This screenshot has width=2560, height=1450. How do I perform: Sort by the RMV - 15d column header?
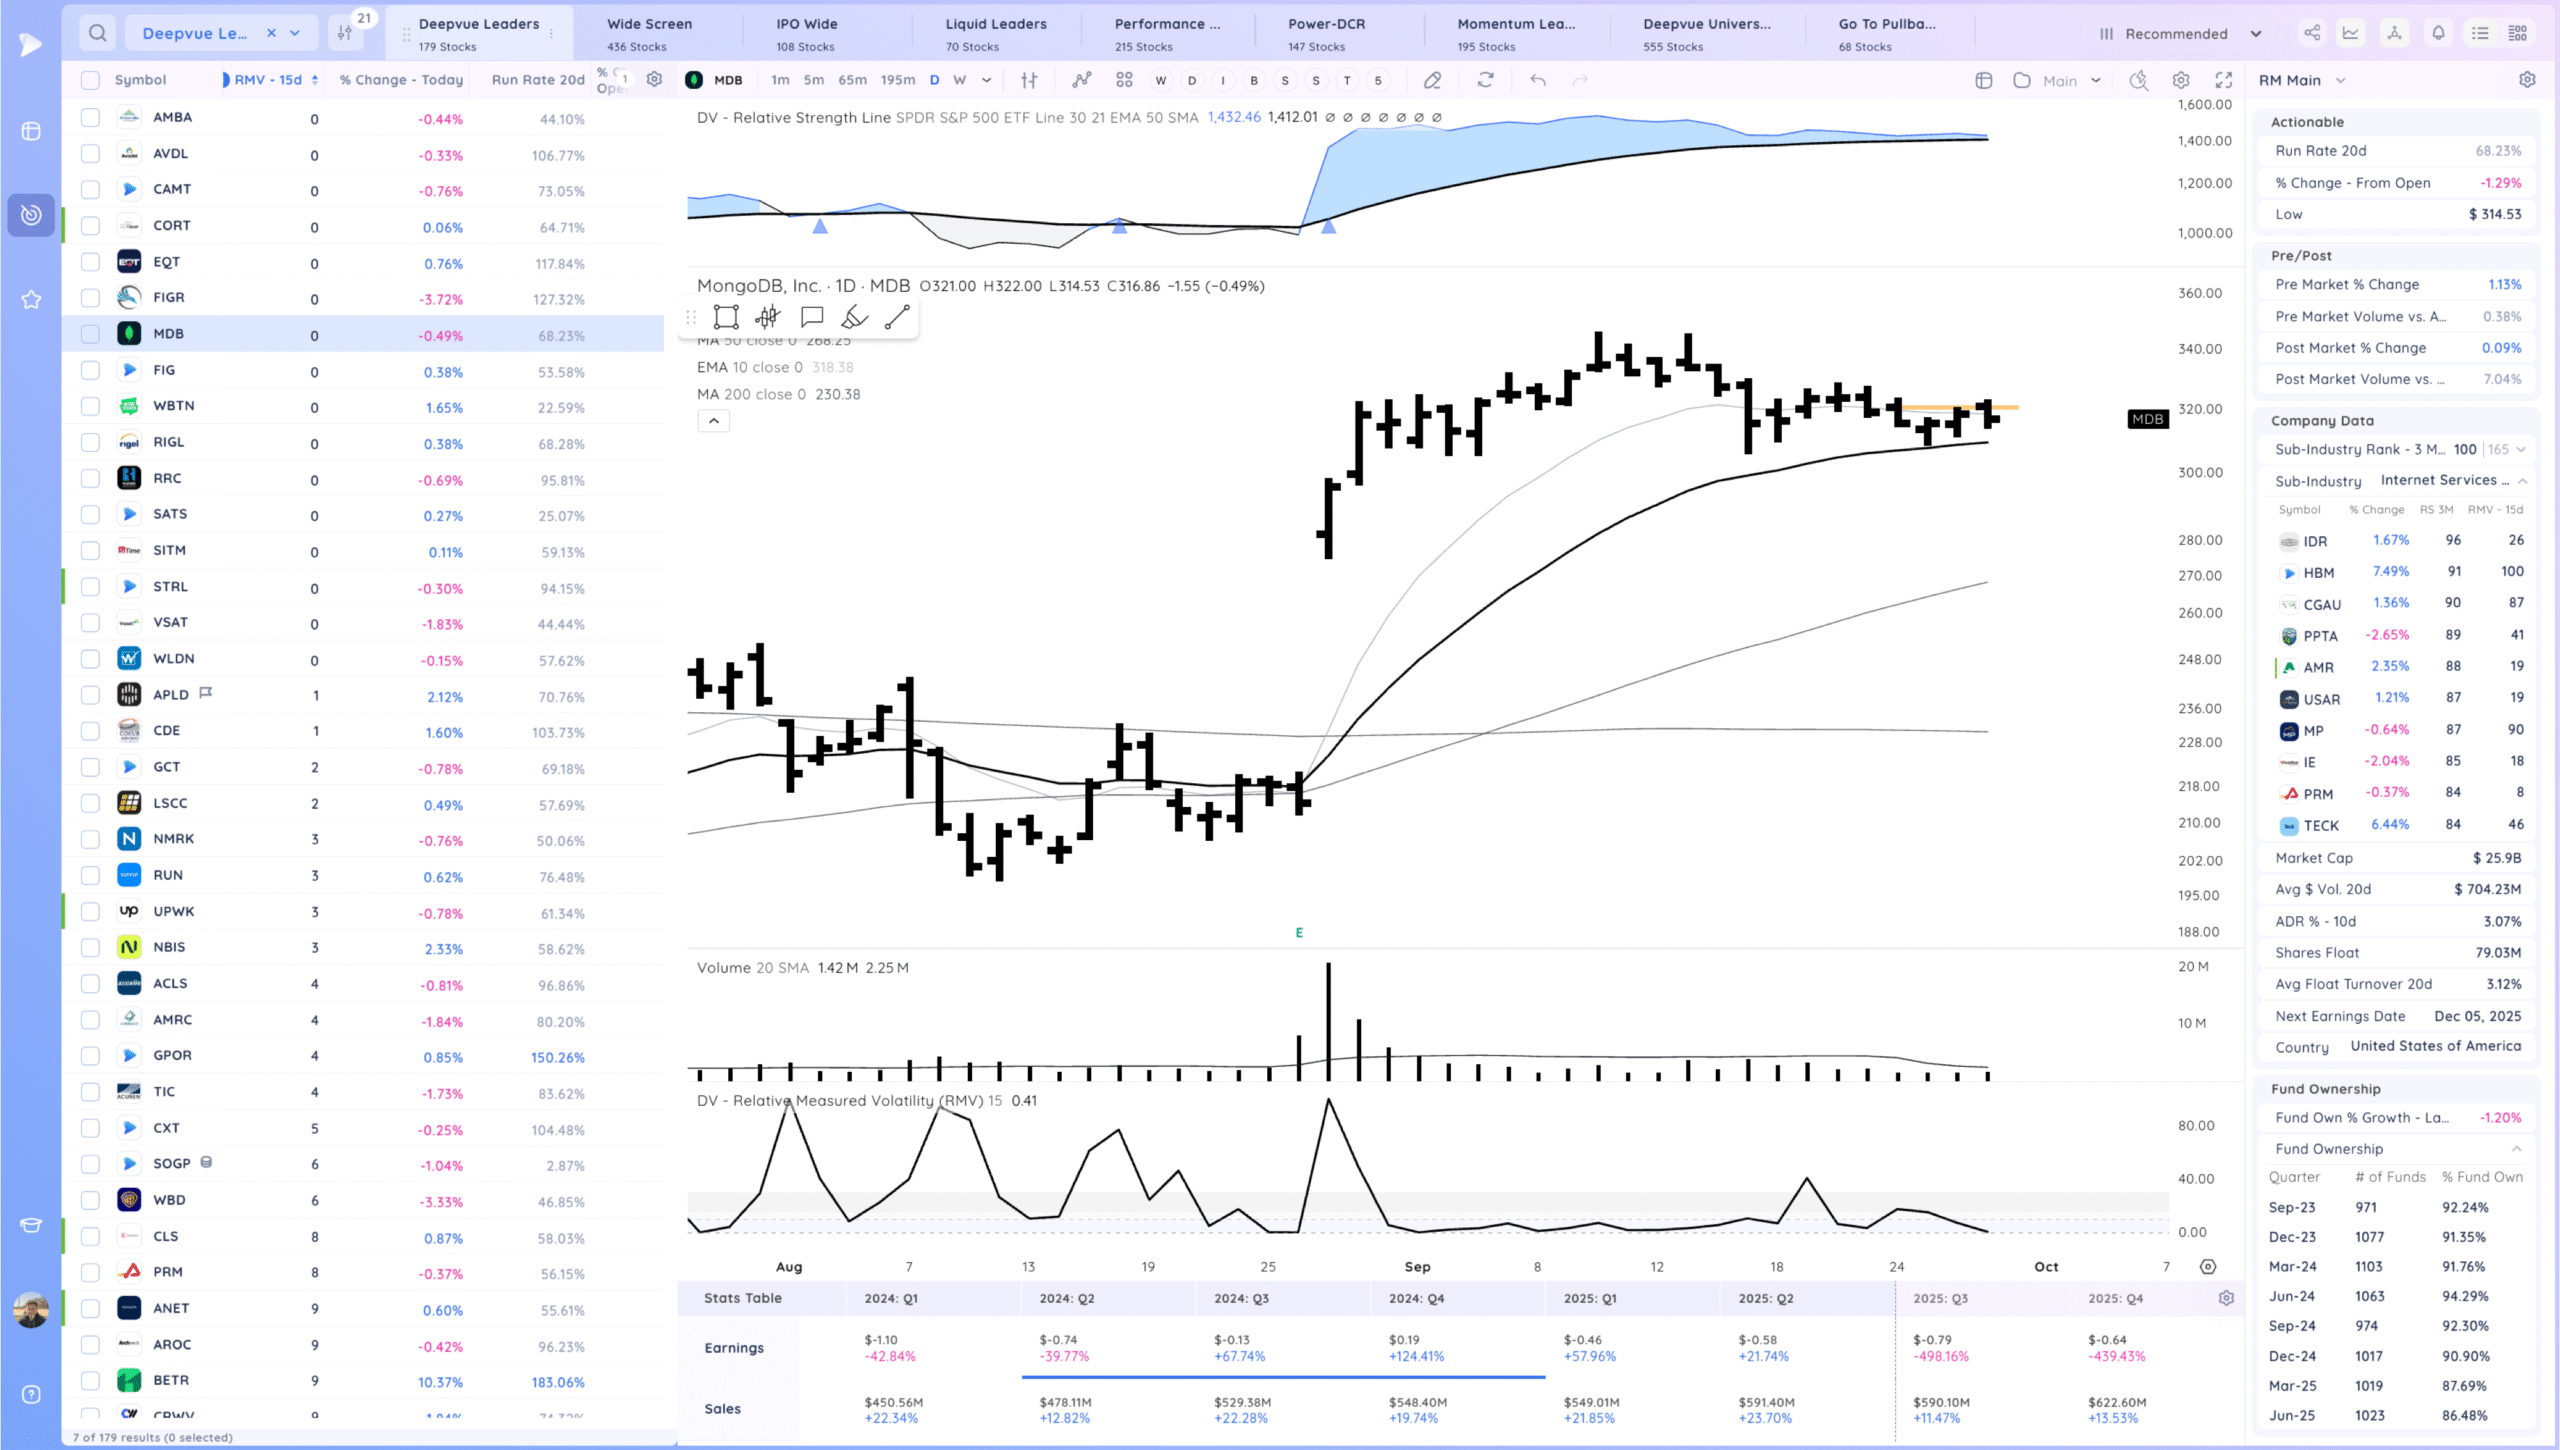(270, 80)
